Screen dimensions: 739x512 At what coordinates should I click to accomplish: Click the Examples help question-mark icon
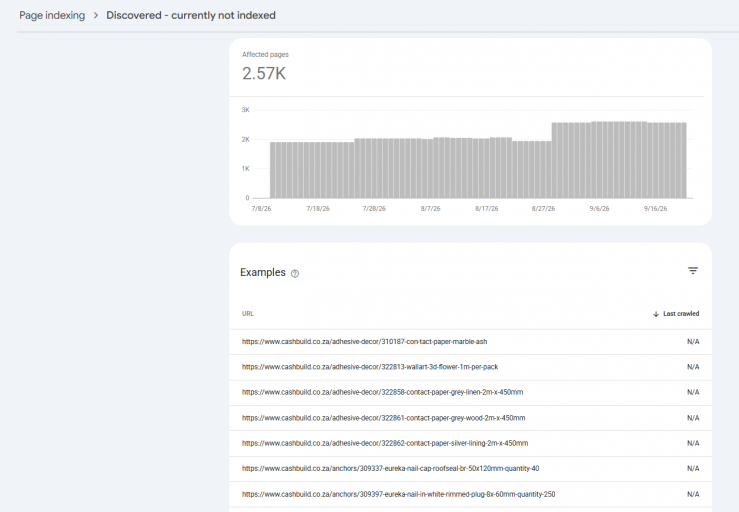click(295, 273)
